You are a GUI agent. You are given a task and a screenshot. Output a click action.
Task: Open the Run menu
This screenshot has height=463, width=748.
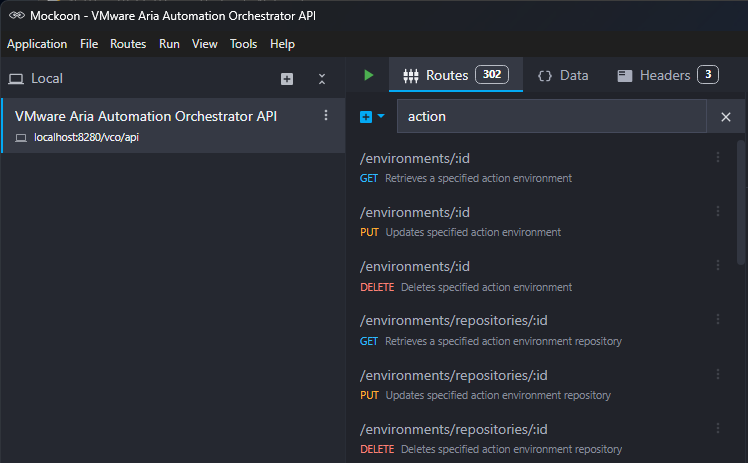(169, 44)
